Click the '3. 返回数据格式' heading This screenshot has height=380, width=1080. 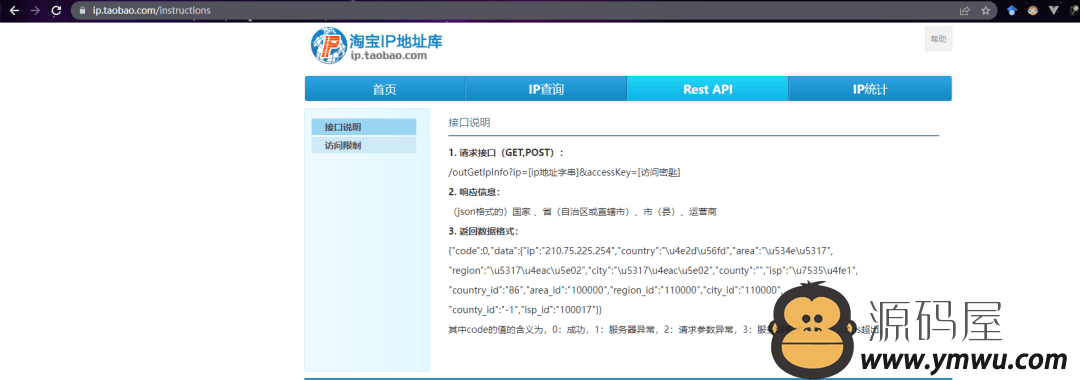click(x=483, y=231)
